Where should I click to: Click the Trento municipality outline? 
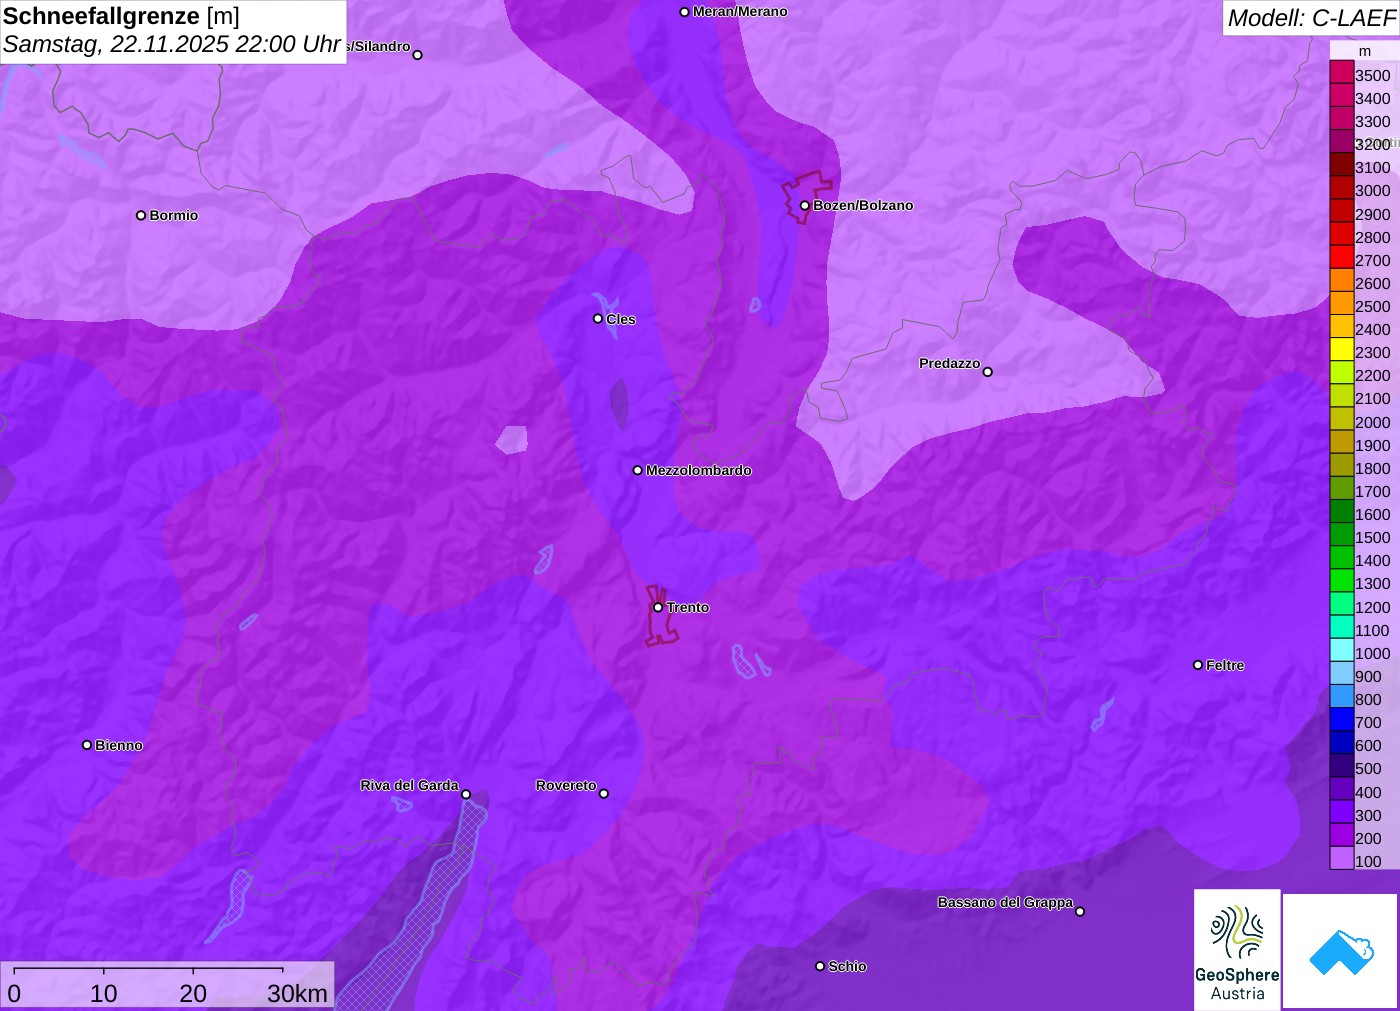click(660, 616)
